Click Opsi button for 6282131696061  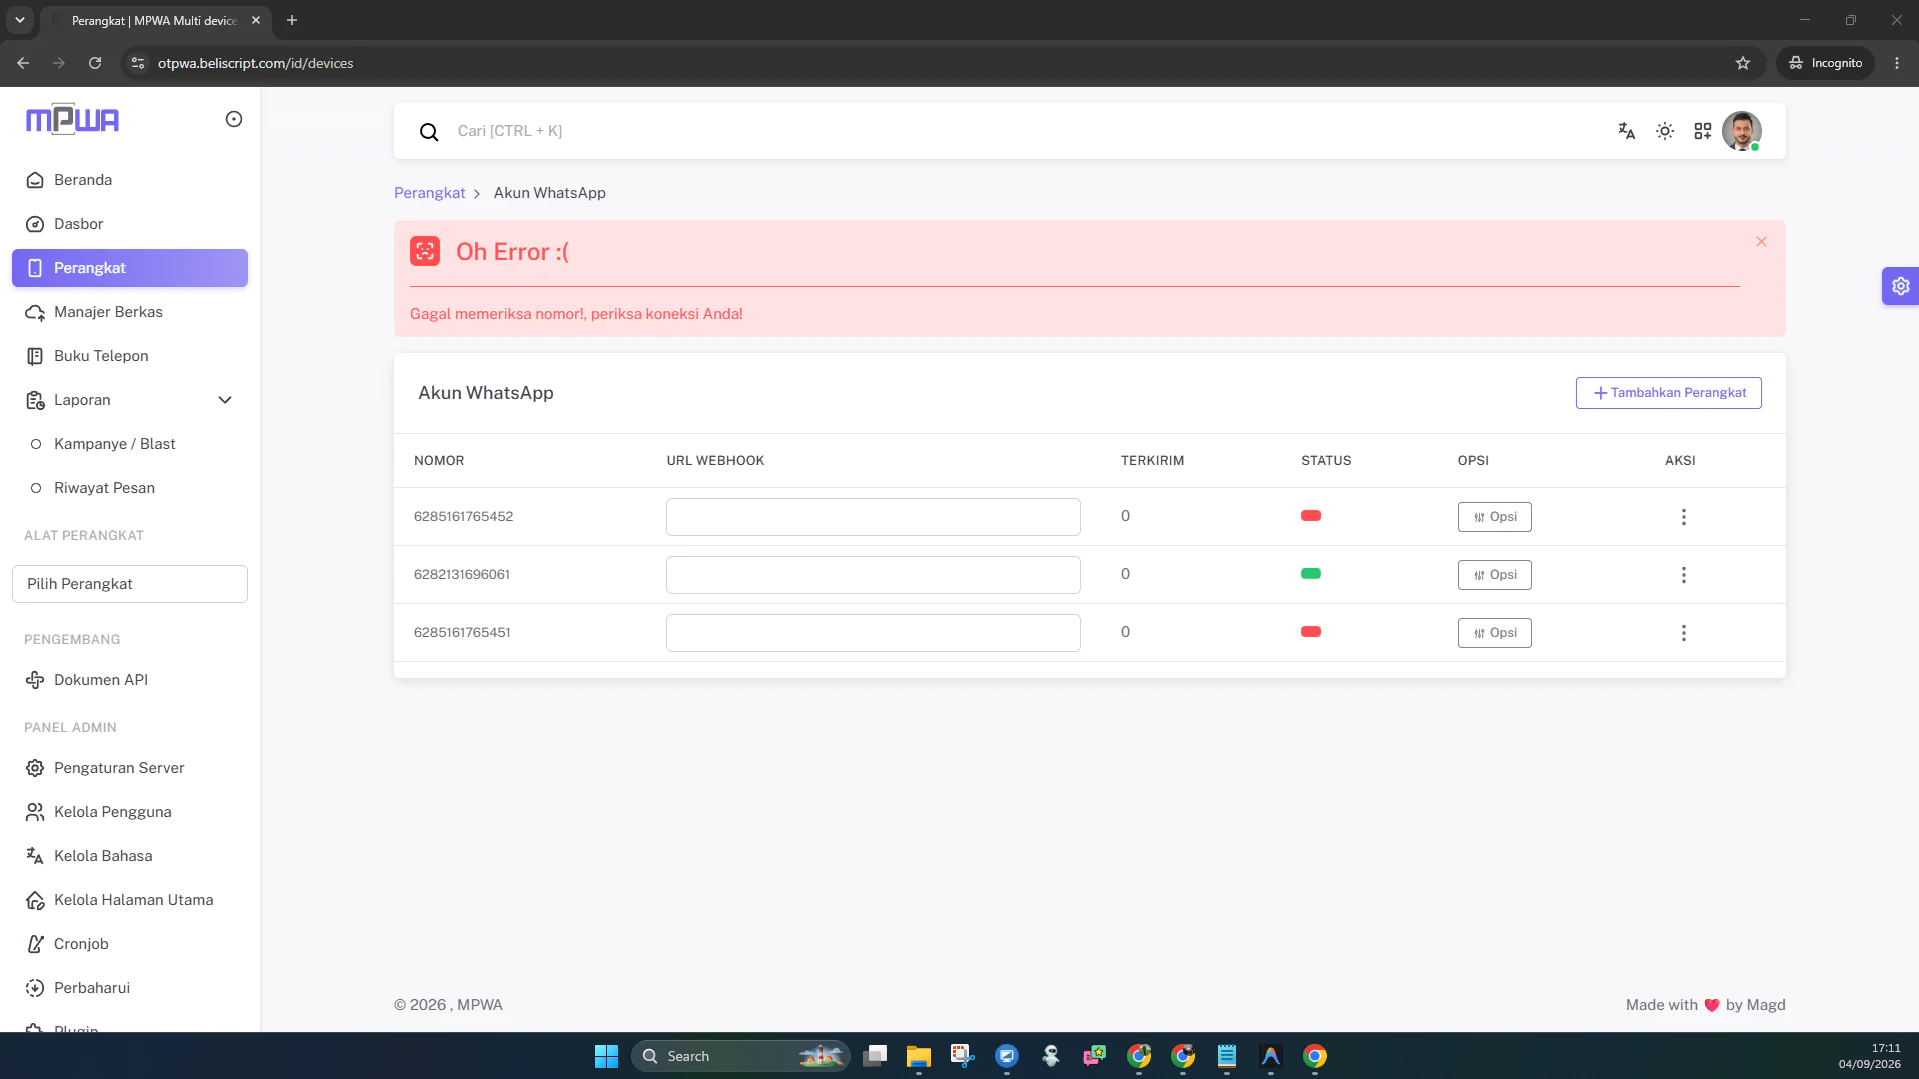click(1495, 575)
